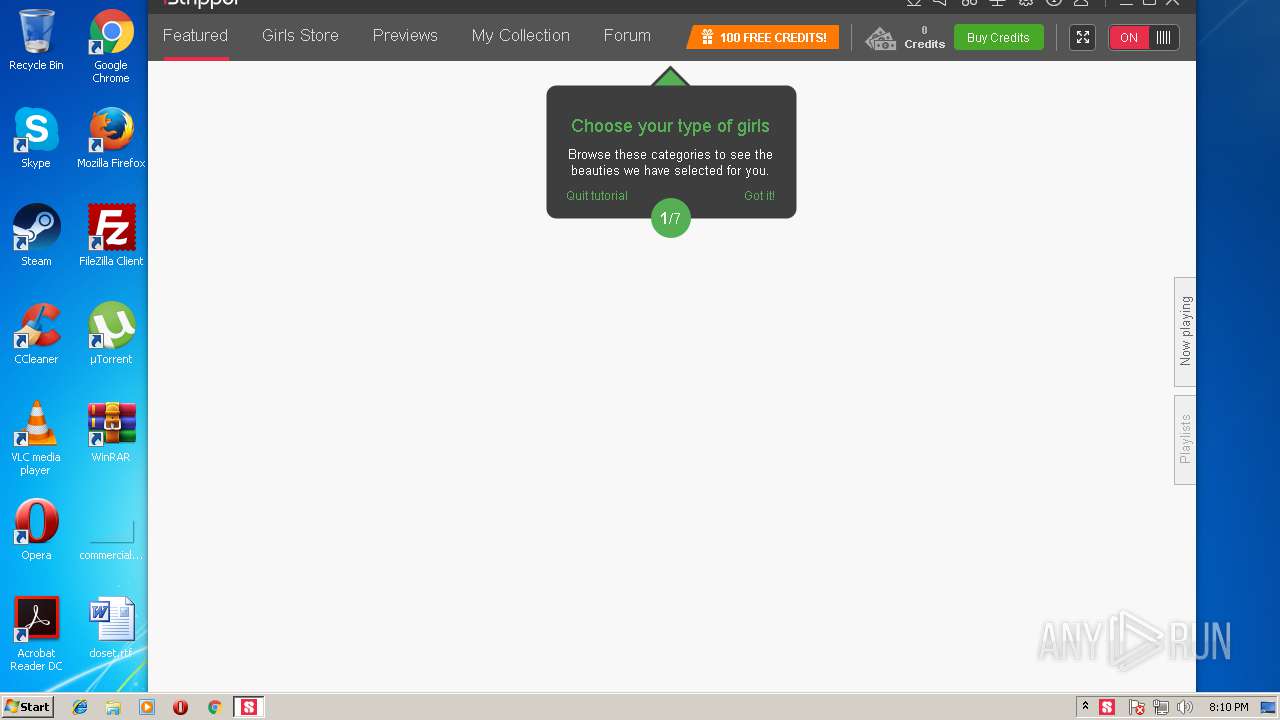Click the credits money icon
Viewport: 1280px width, 720px height.
point(880,39)
